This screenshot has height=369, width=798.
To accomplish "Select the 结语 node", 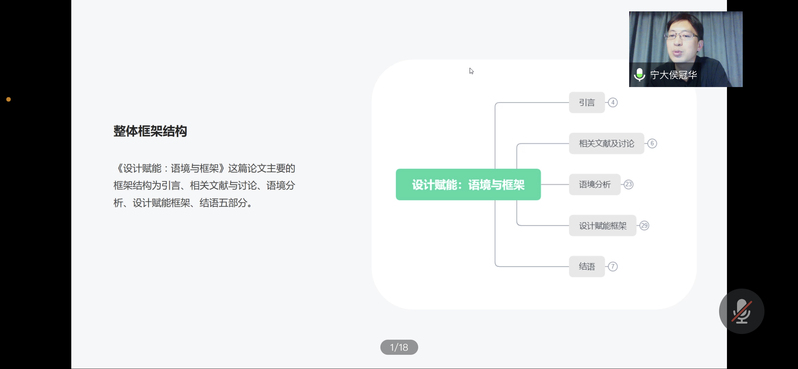I will (587, 266).
